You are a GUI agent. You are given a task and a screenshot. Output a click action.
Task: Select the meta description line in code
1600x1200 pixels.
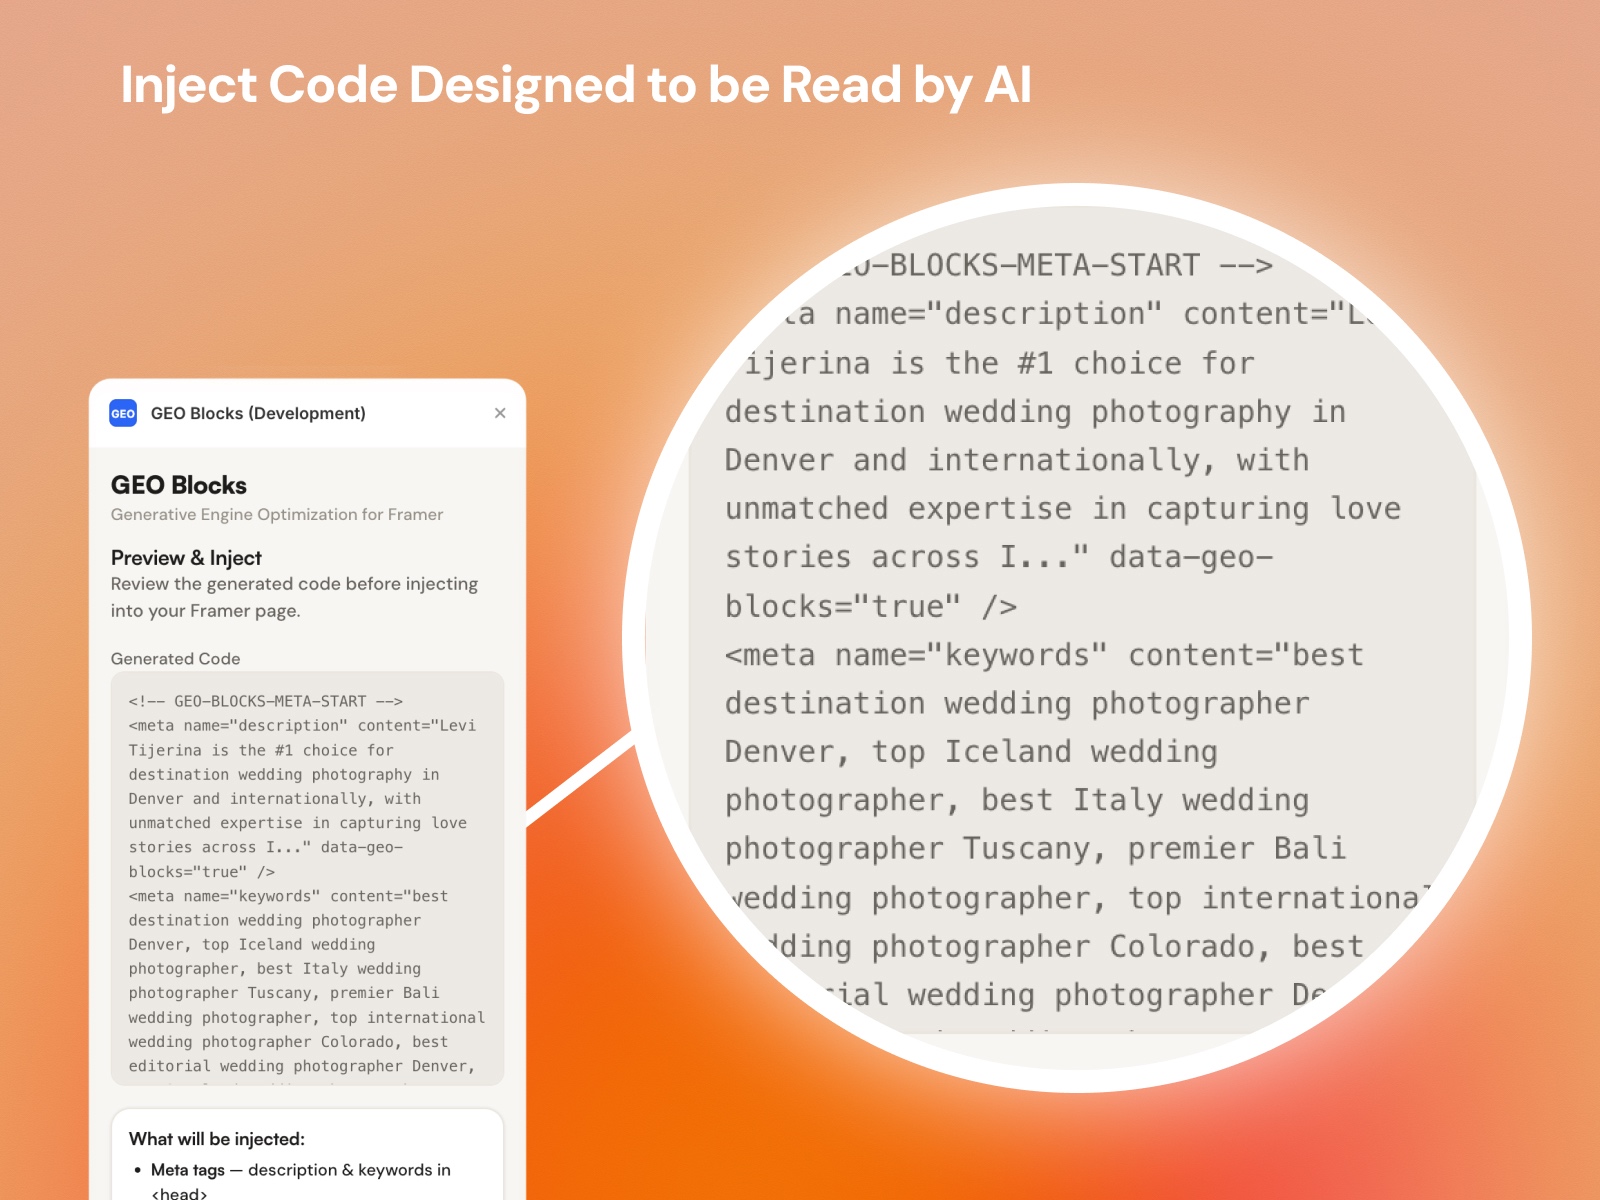pos(300,726)
